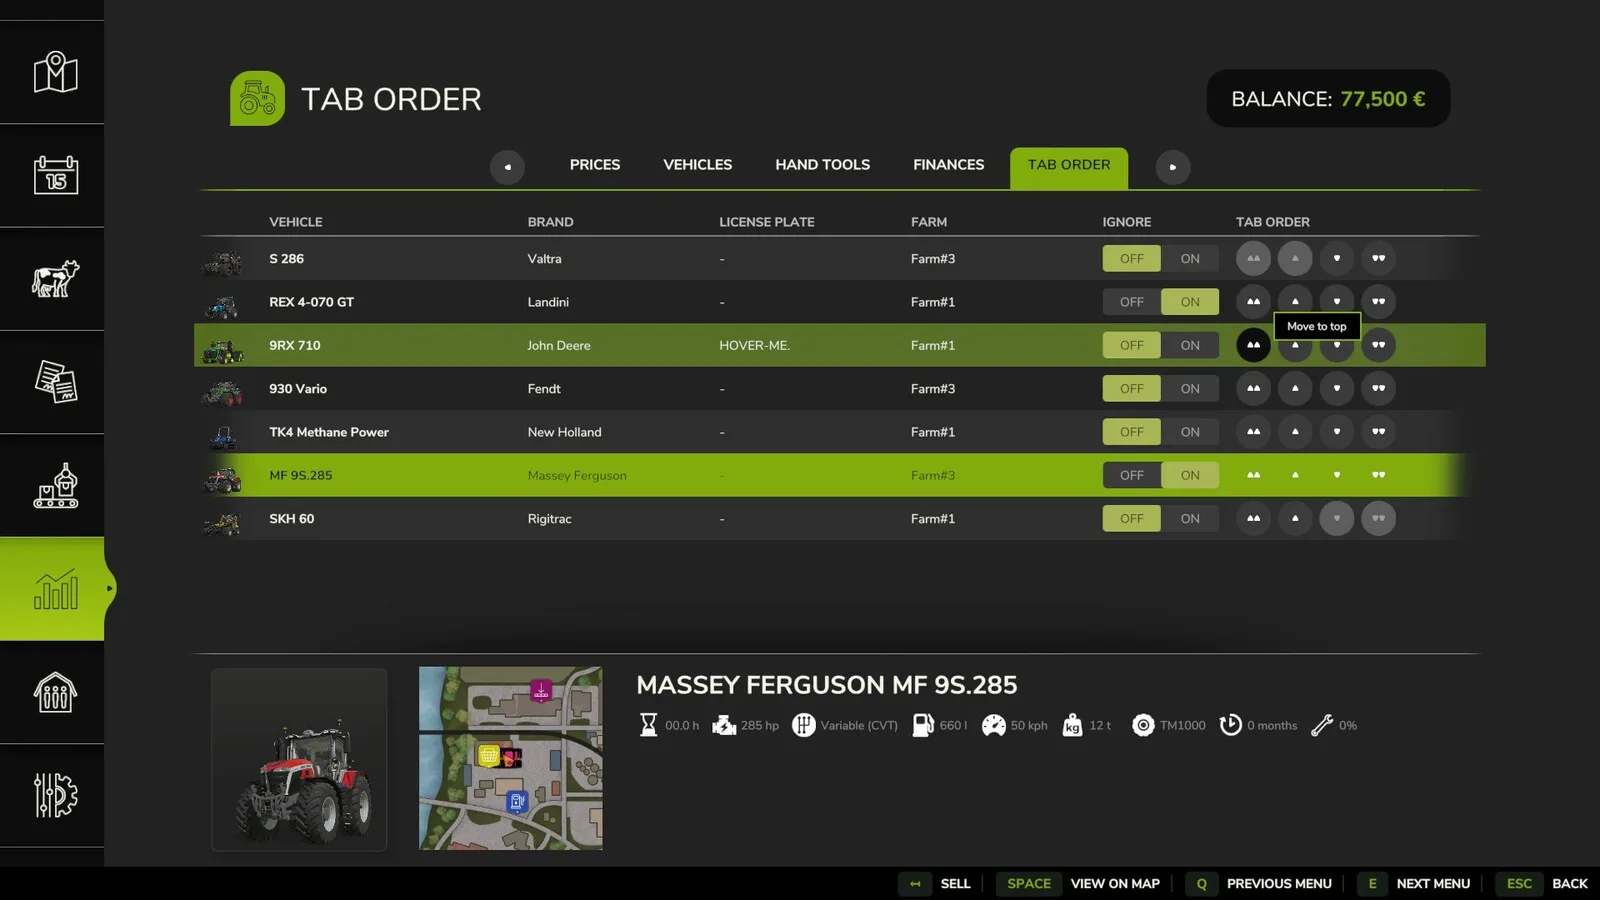Open the map page in the sidebar

tap(55, 72)
